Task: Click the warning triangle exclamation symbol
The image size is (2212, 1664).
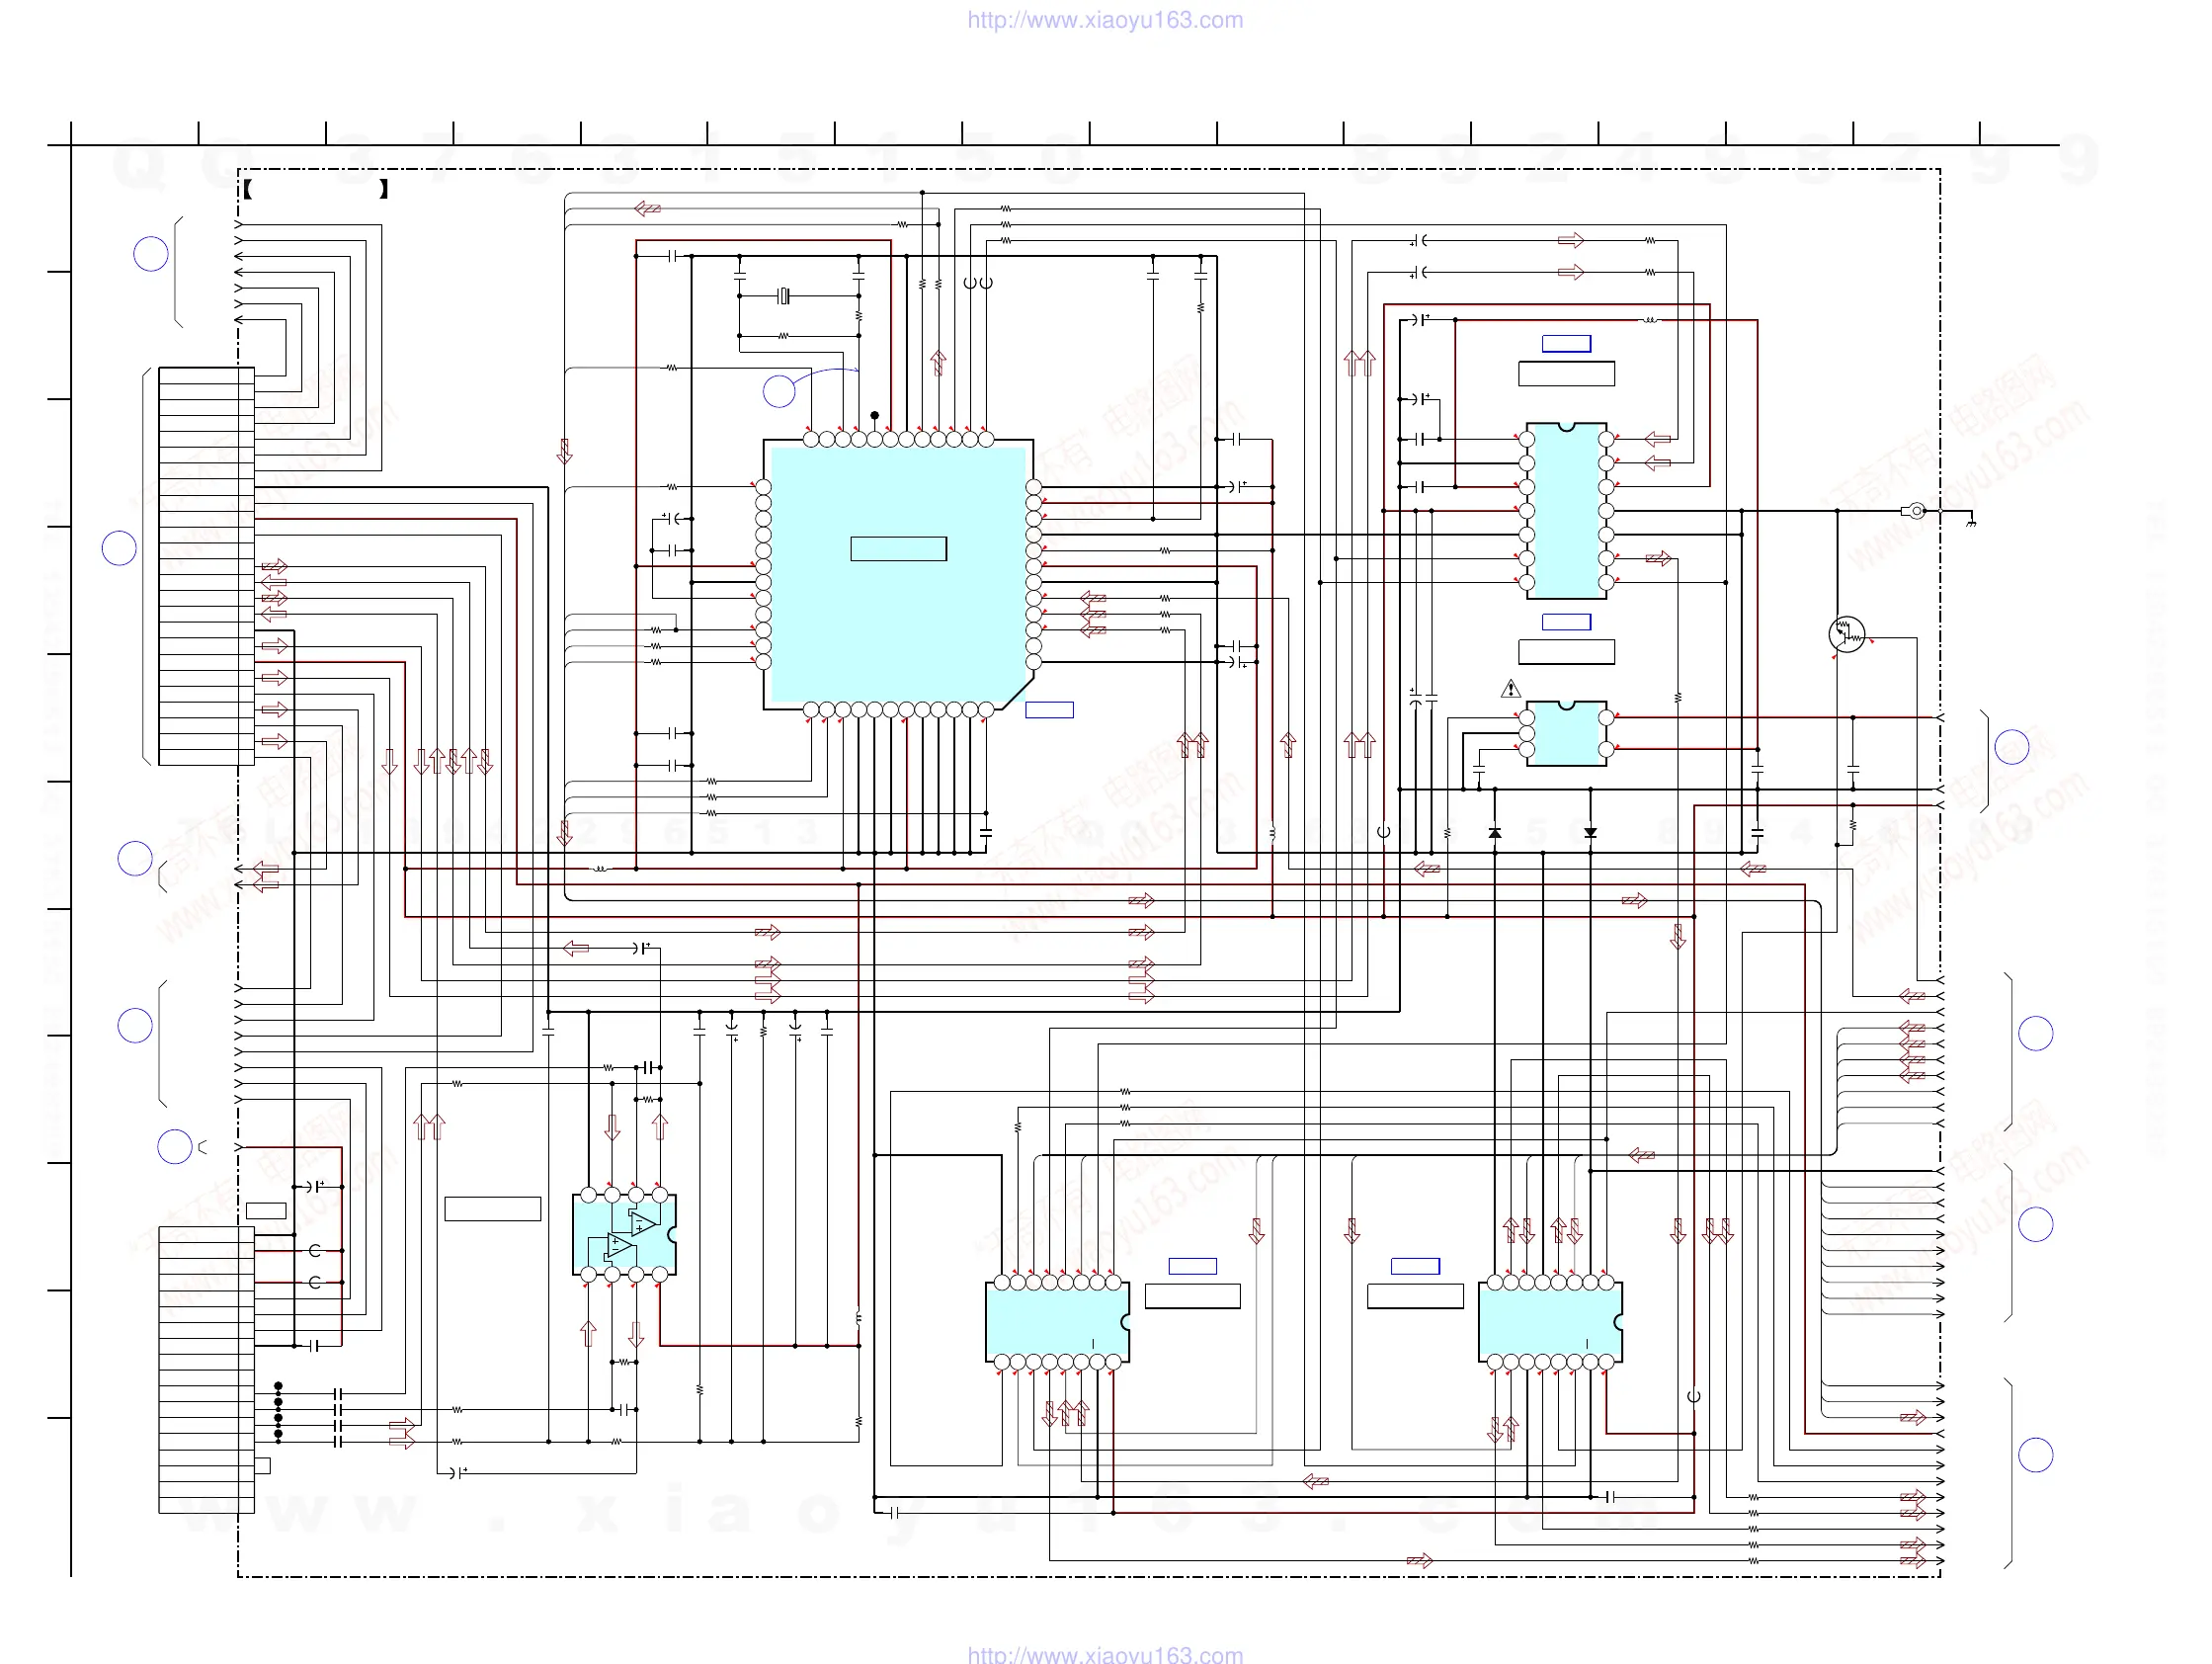Action: click(1511, 689)
